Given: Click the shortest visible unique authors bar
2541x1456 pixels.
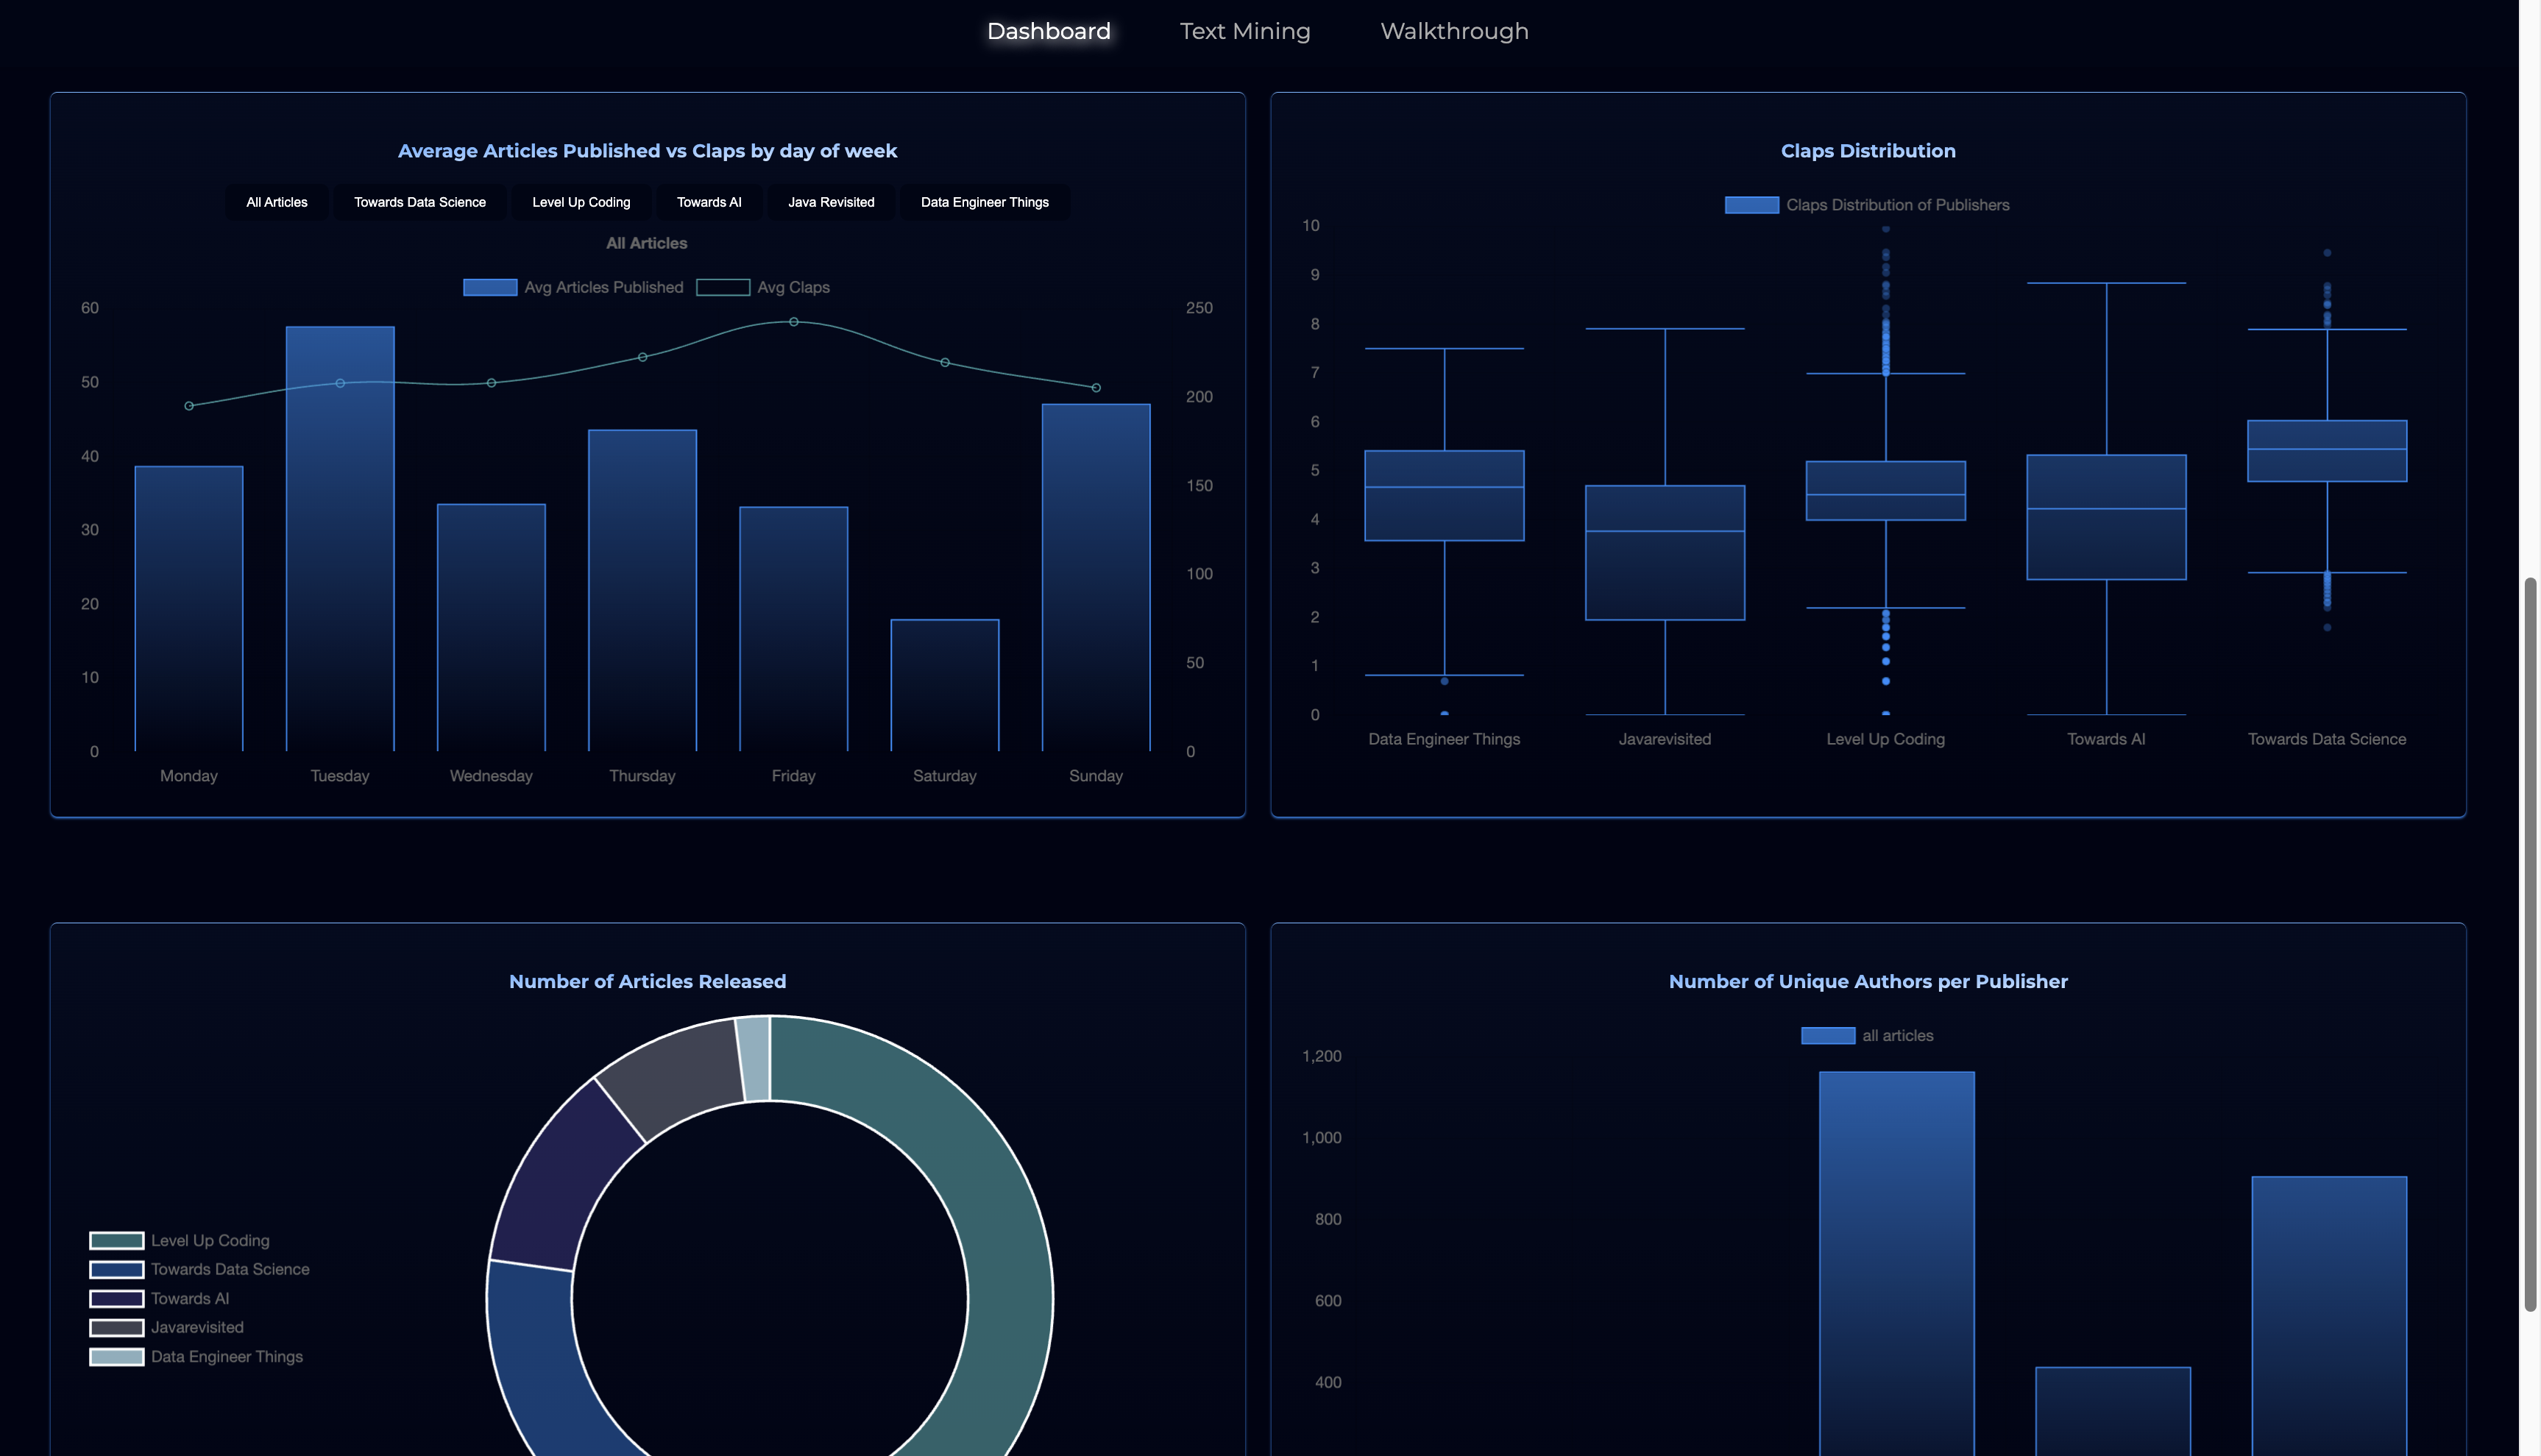Looking at the screenshot, I should [x=2112, y=1411].
